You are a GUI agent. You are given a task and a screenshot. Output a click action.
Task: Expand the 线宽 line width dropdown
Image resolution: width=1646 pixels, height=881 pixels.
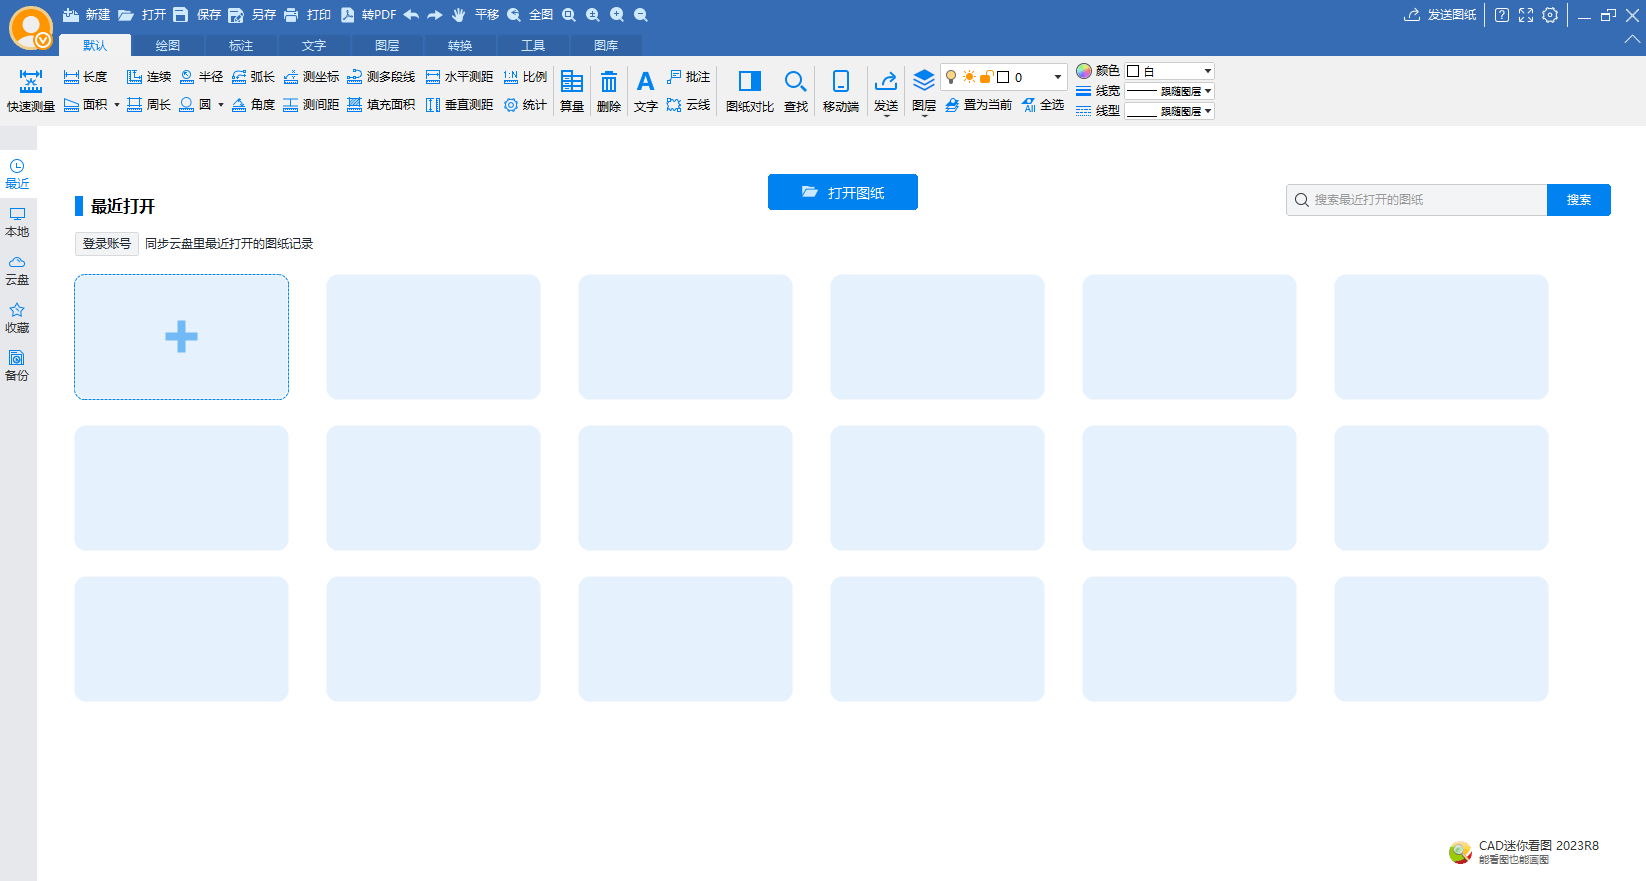click(1169, 91)
